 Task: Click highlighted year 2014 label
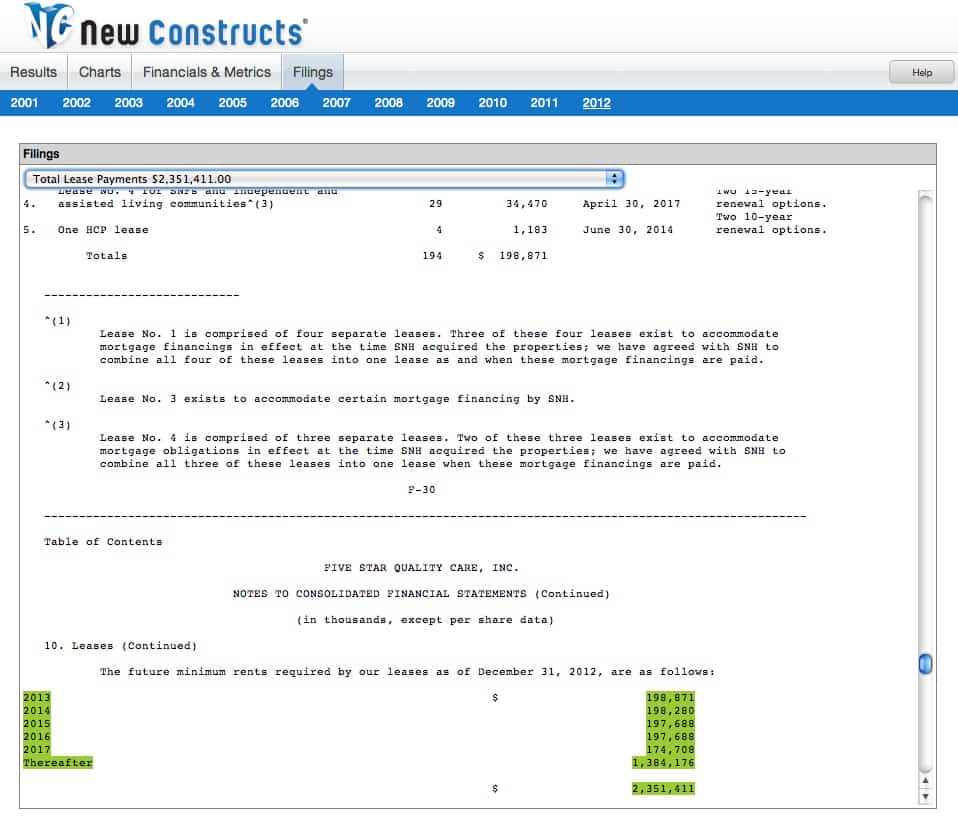pyautogui.click(x=37, y=710)
